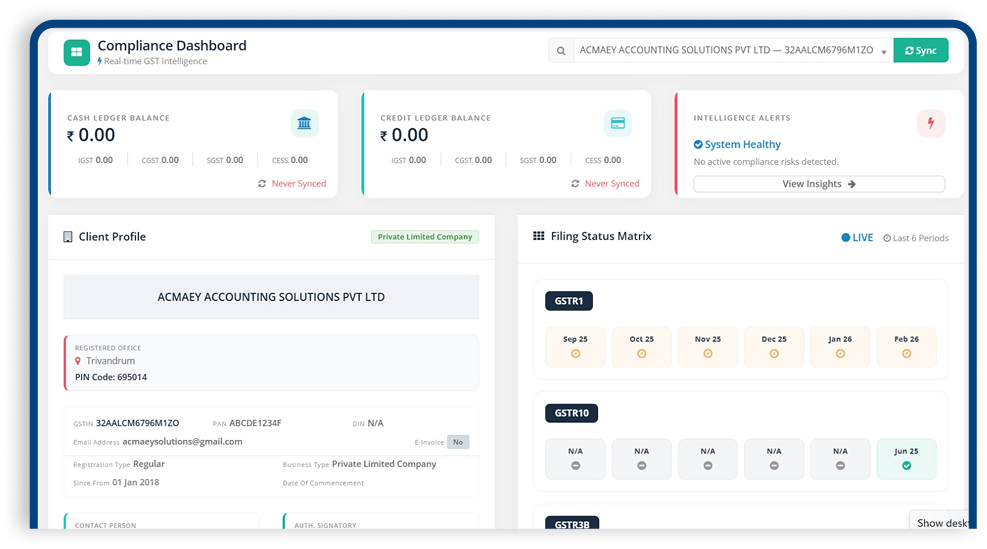Click the Since From 01 Jan 2018 value
Viewport: 987px width, 549px height.
(135, 482)
